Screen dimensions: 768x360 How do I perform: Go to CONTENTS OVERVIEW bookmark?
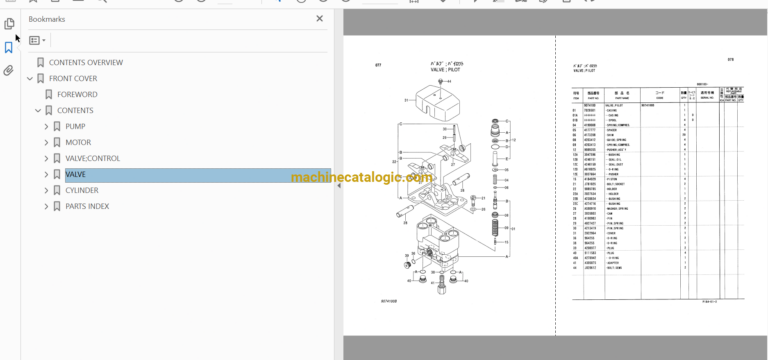coord(86,63)
